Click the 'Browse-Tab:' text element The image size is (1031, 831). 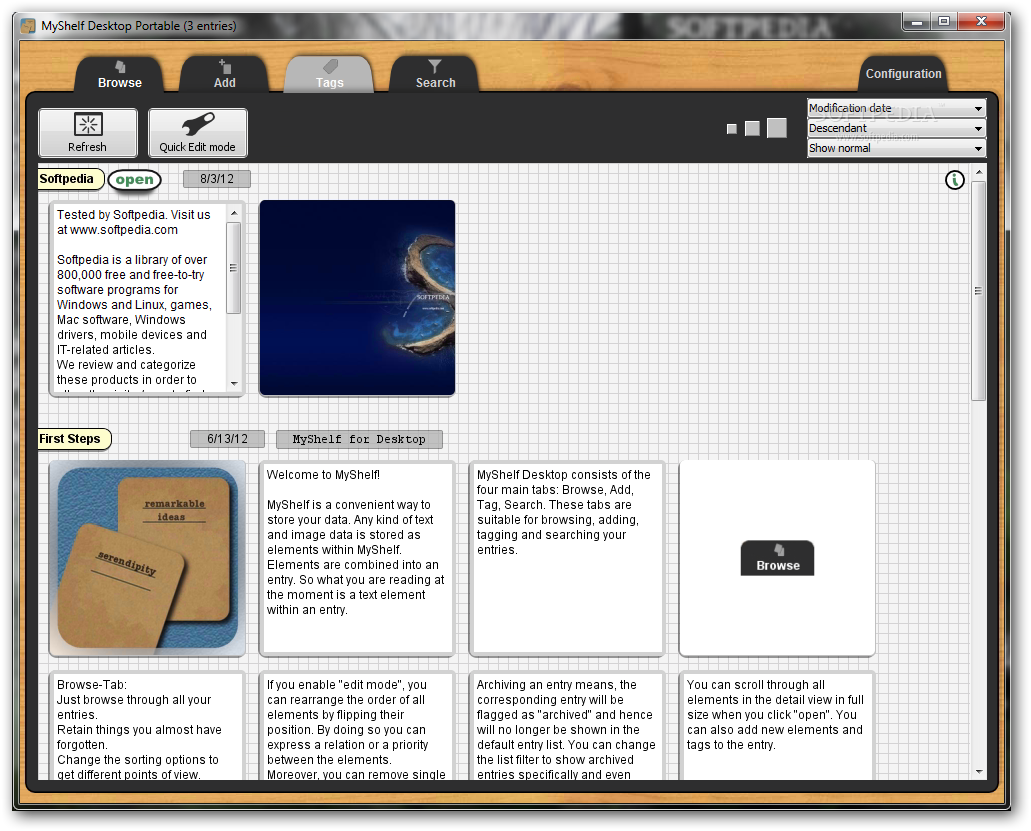[x=147, y=726]
